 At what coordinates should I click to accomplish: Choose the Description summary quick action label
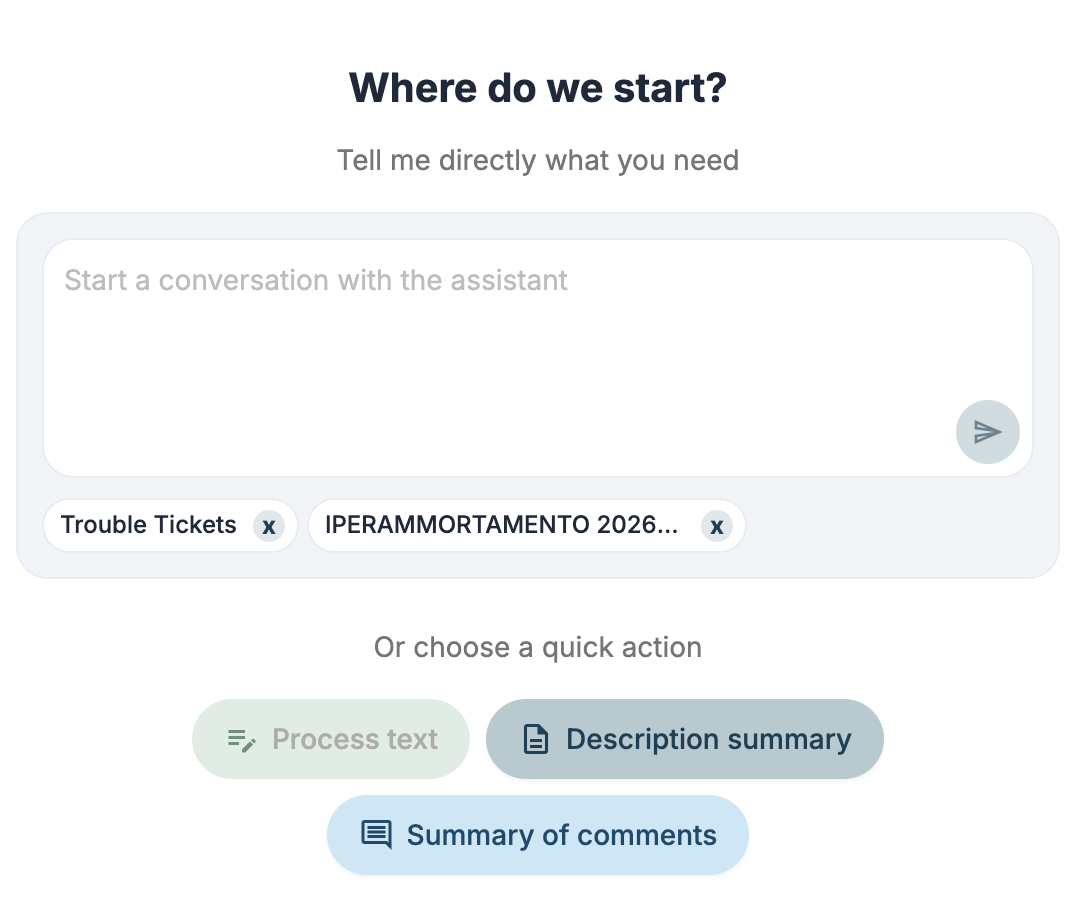point(709,739)
